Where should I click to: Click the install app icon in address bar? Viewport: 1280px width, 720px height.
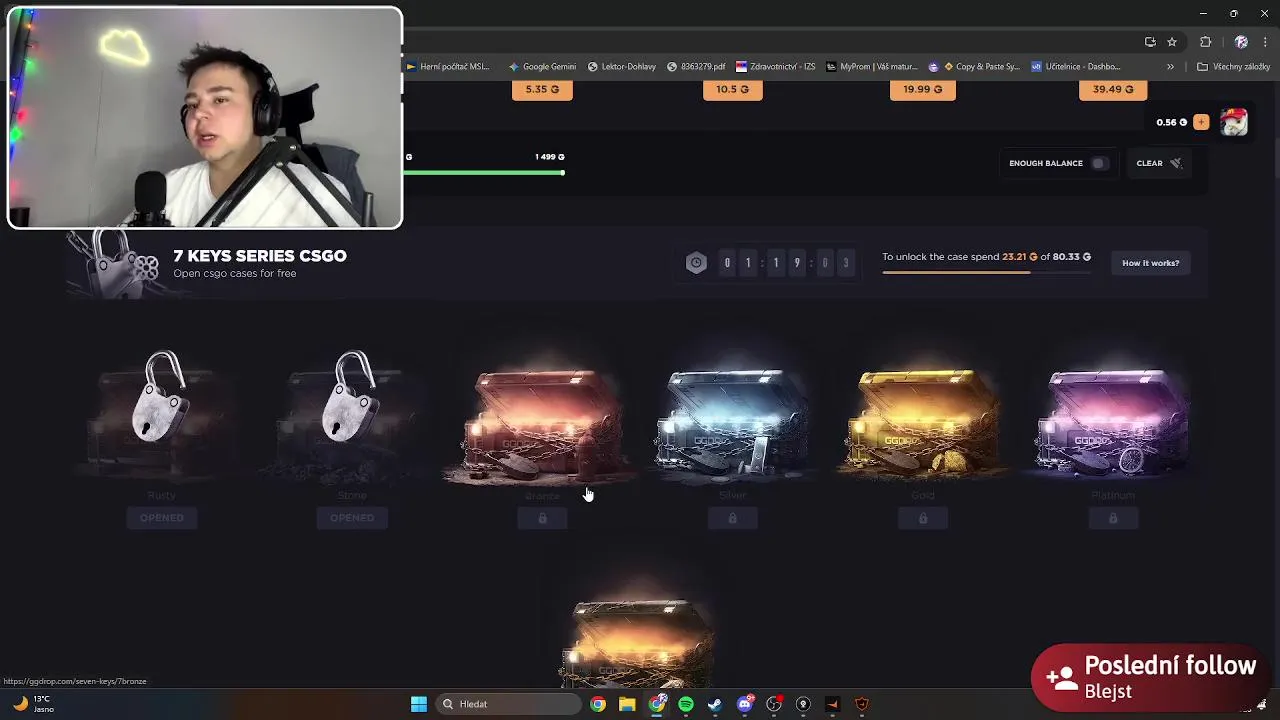[x=1150, y=42]
